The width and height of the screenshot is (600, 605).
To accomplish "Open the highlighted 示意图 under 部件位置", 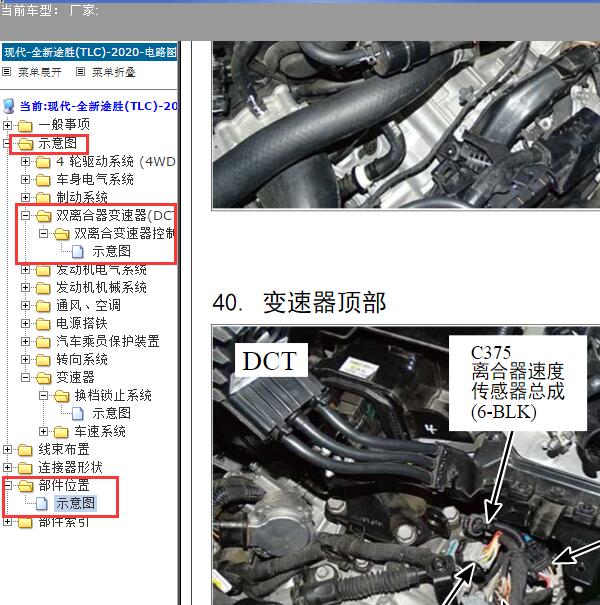I will tap(75, 503).
